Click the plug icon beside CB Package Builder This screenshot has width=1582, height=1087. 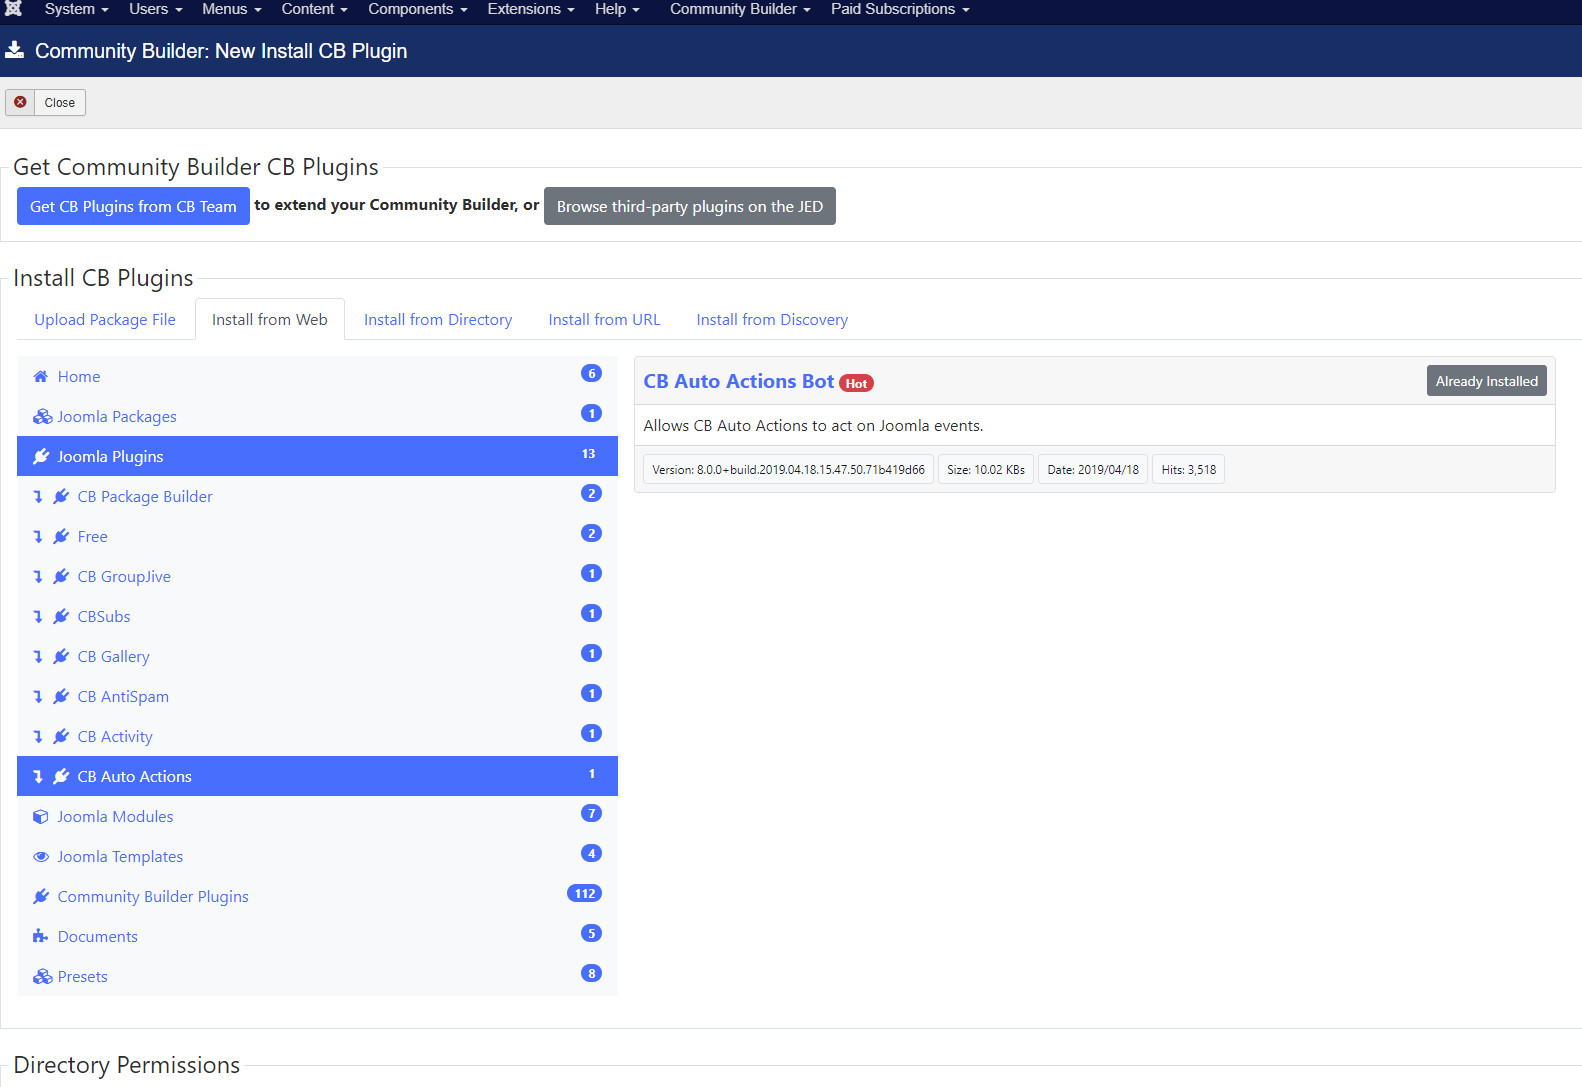[61, 497]
